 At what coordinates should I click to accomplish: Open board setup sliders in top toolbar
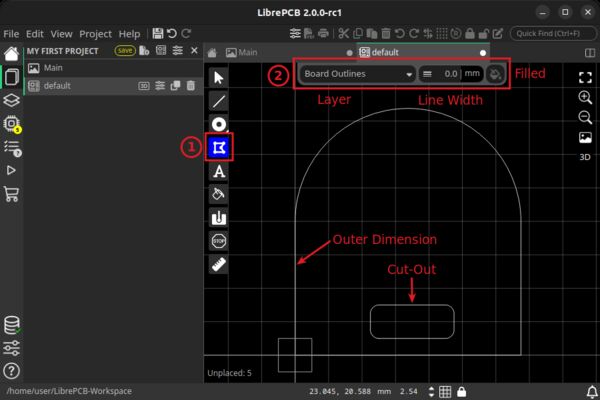[x=295, y=34]
